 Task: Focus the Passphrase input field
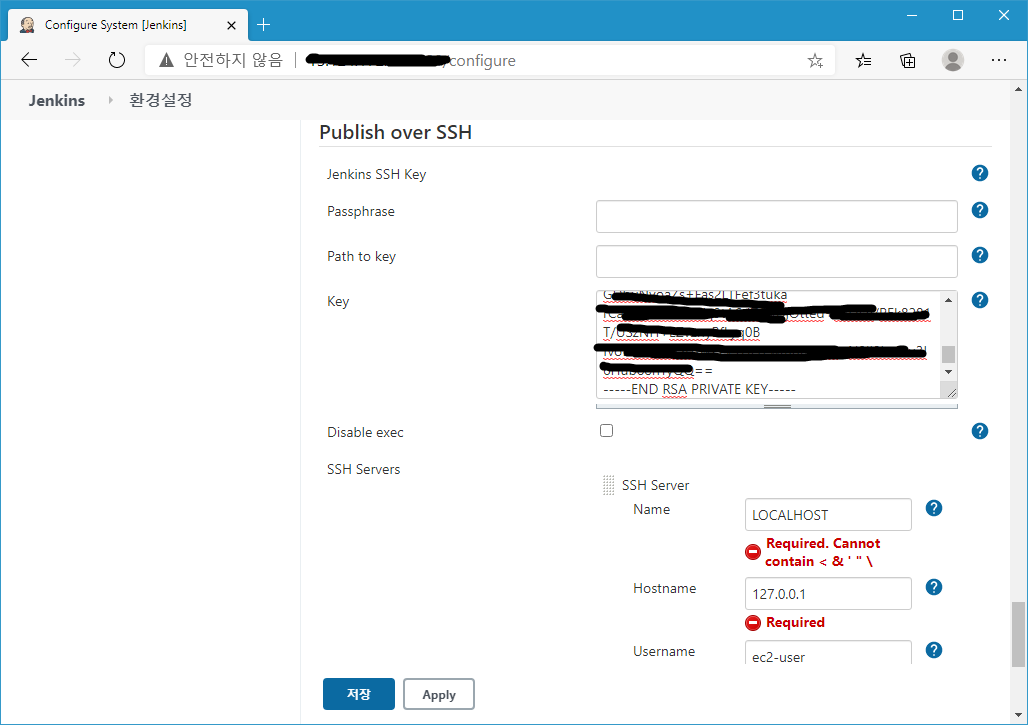(776, 216)
